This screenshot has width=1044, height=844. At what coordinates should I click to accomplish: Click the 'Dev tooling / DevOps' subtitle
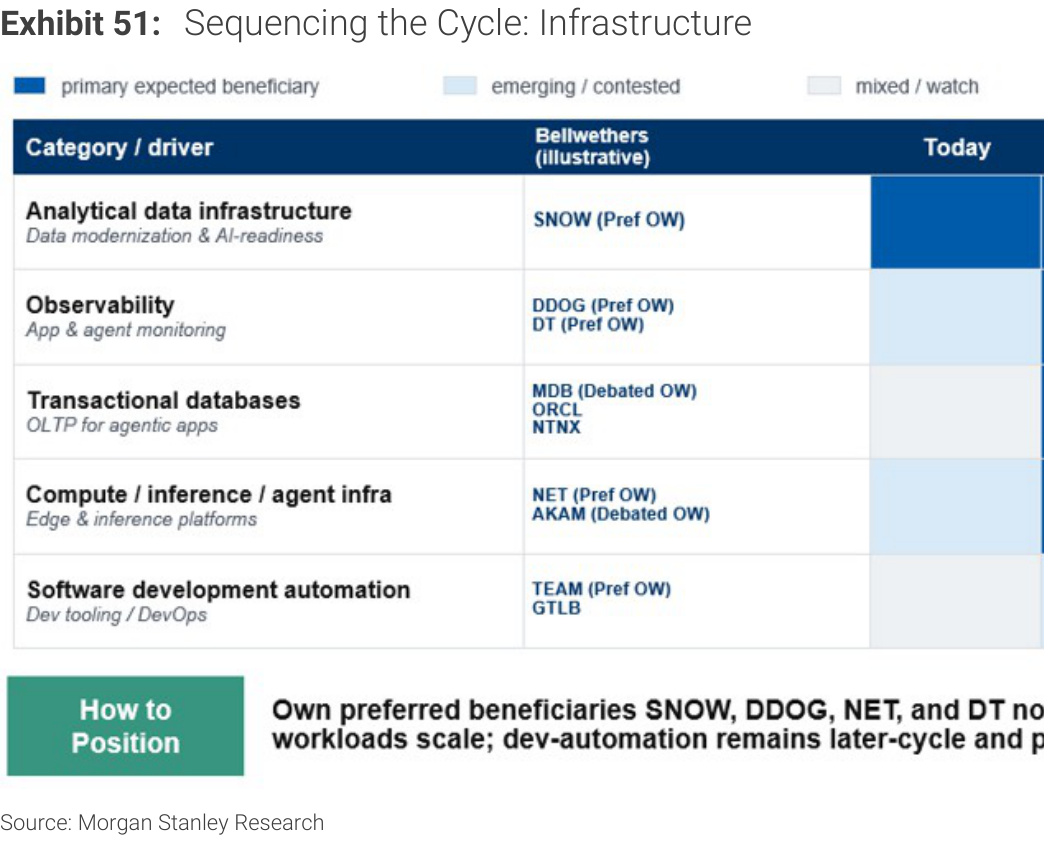(117, 614)
